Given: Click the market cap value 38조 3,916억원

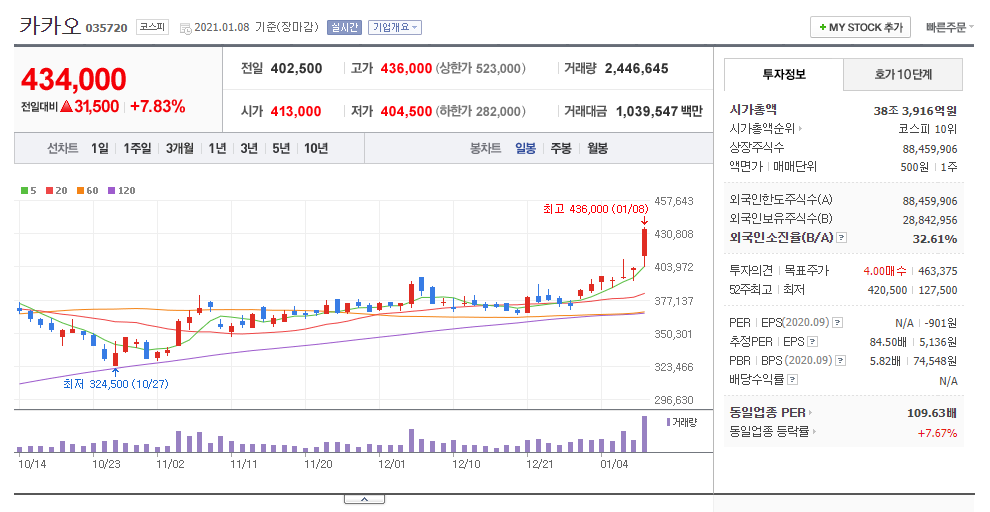Looking at the screenshot, I should click(915, 110).
